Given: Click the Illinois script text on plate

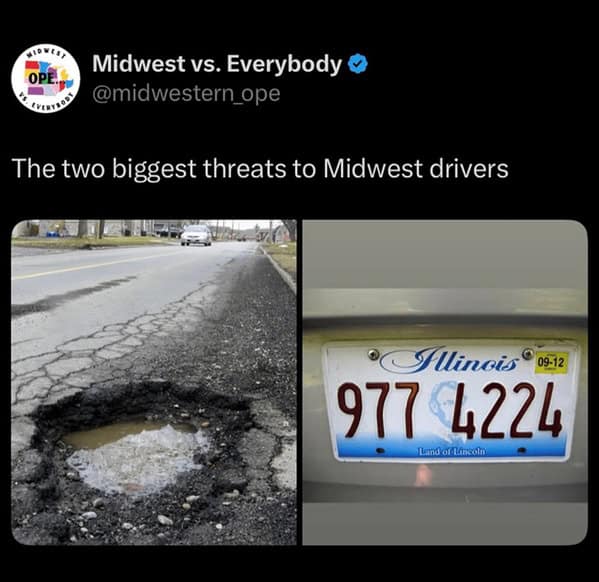Looking at the screenshot, I should coord(450,361).
